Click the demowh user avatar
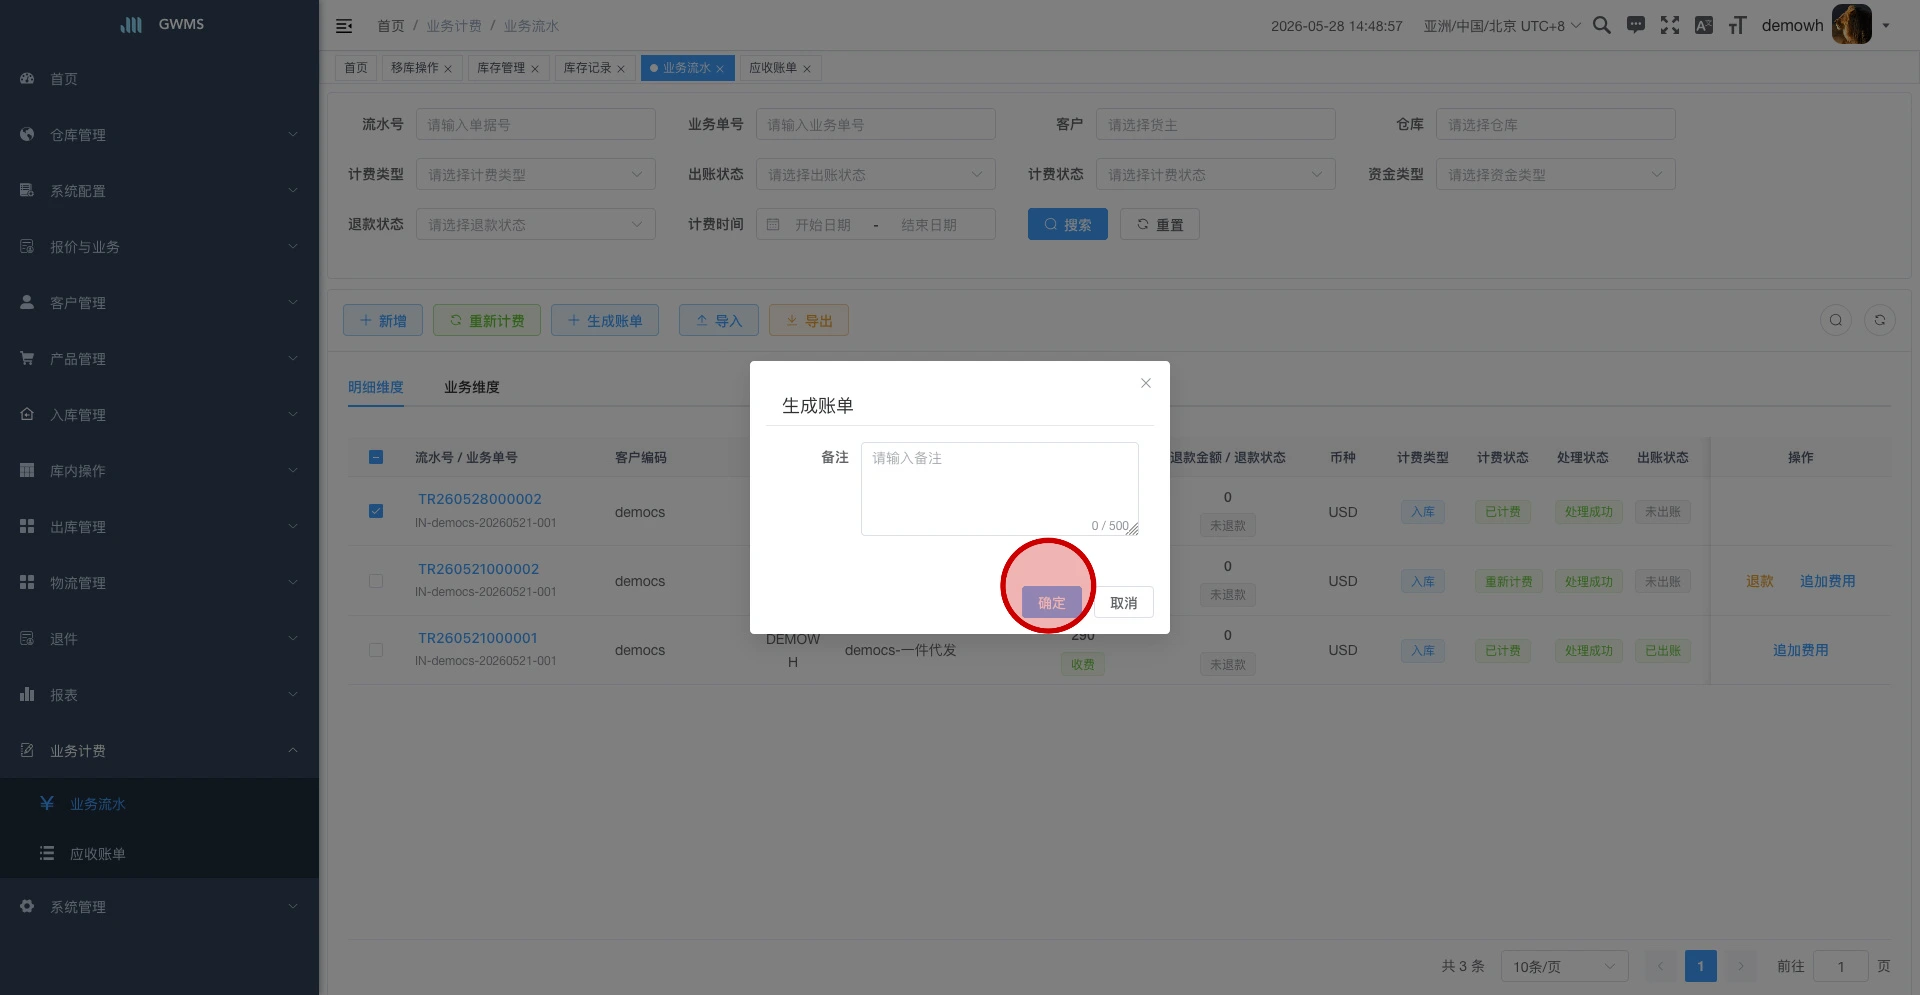 pos(1851,25)
